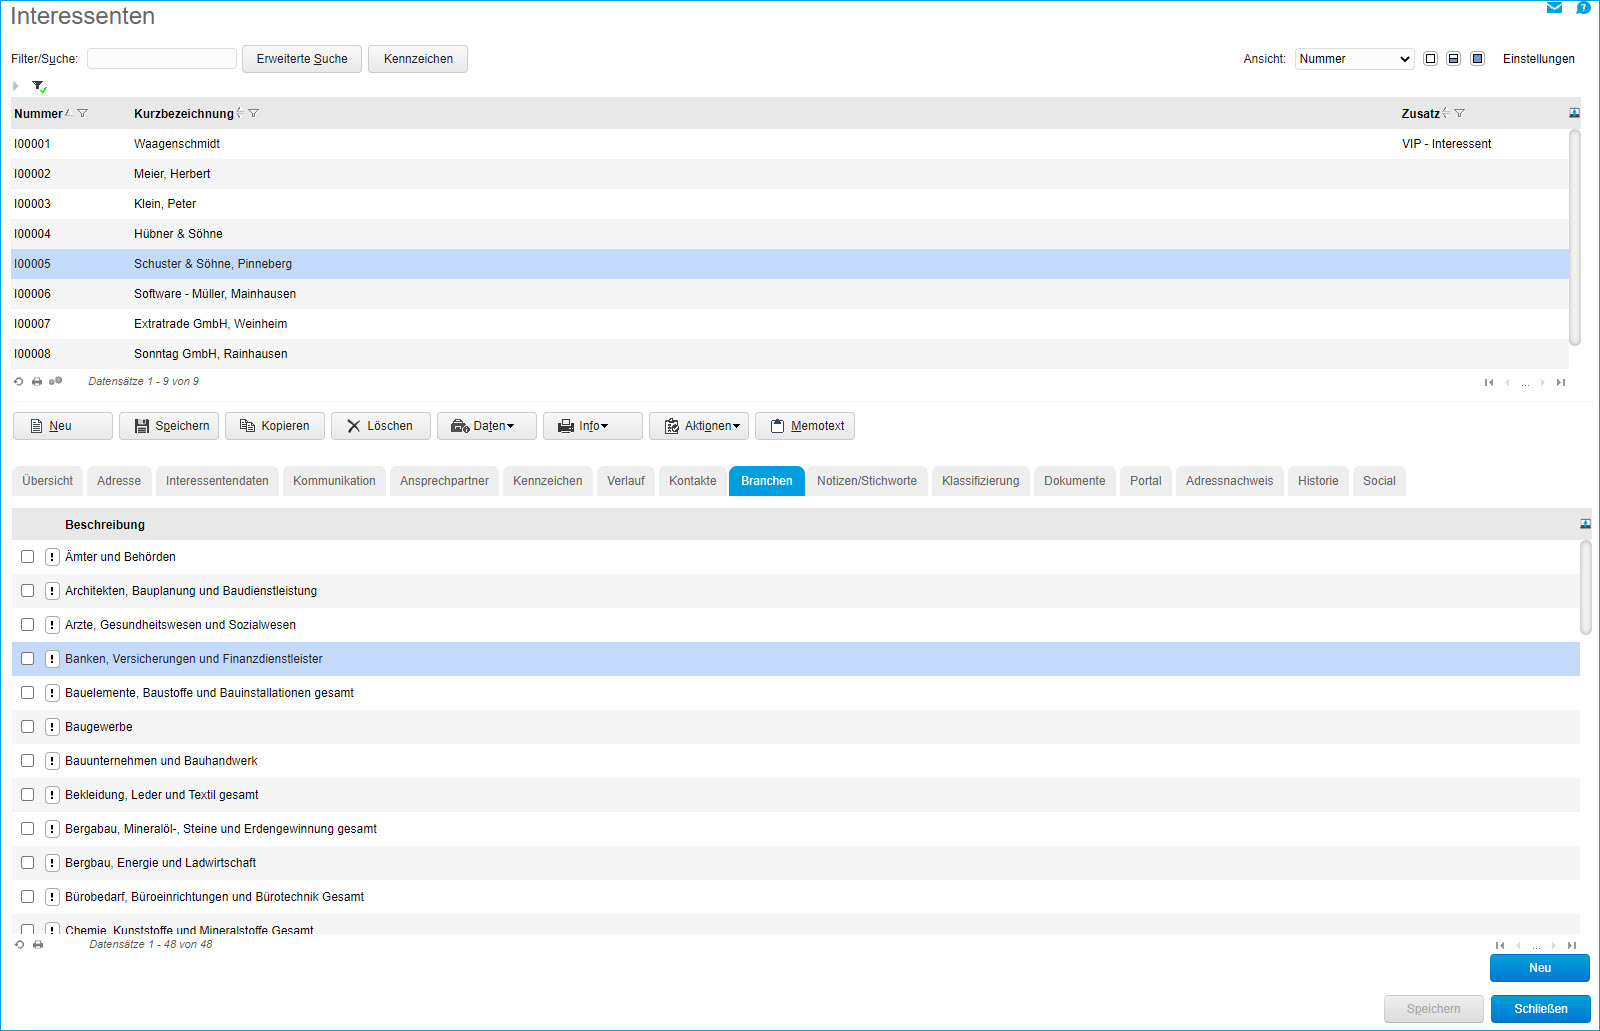Print the Interessenten list using printer icon
The width and height of the screenshot is (1600, 1031).
[x=36, y=381]
